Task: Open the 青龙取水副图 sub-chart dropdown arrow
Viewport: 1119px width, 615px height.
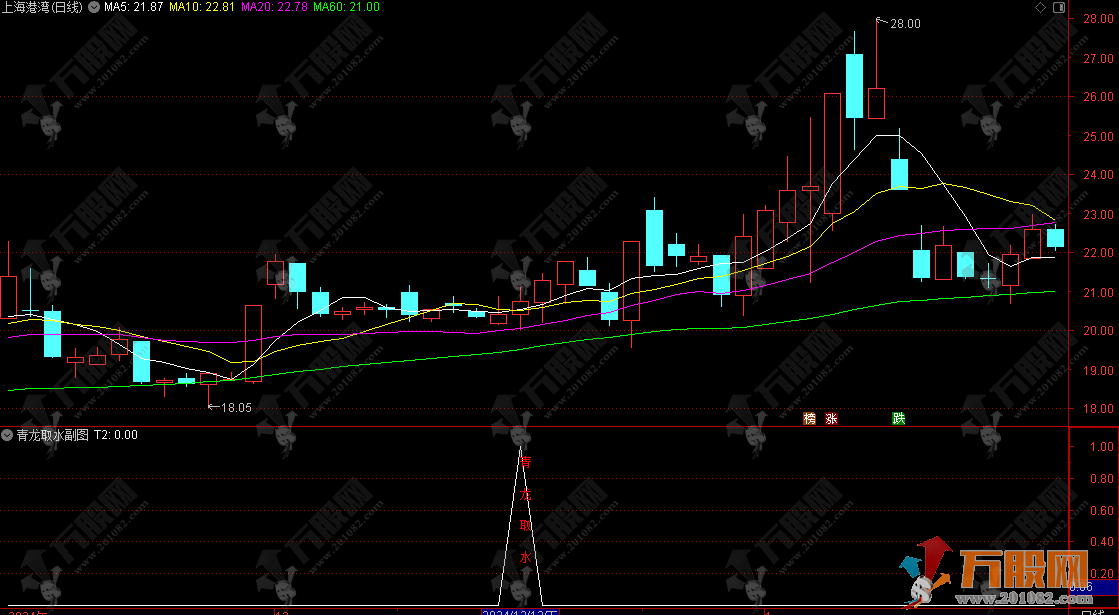Action: [x=8, y=434]
